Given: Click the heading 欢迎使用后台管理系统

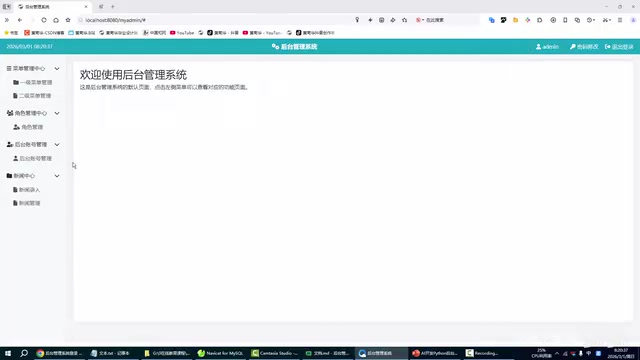Looking at the screenshot, I should (133, 75).
